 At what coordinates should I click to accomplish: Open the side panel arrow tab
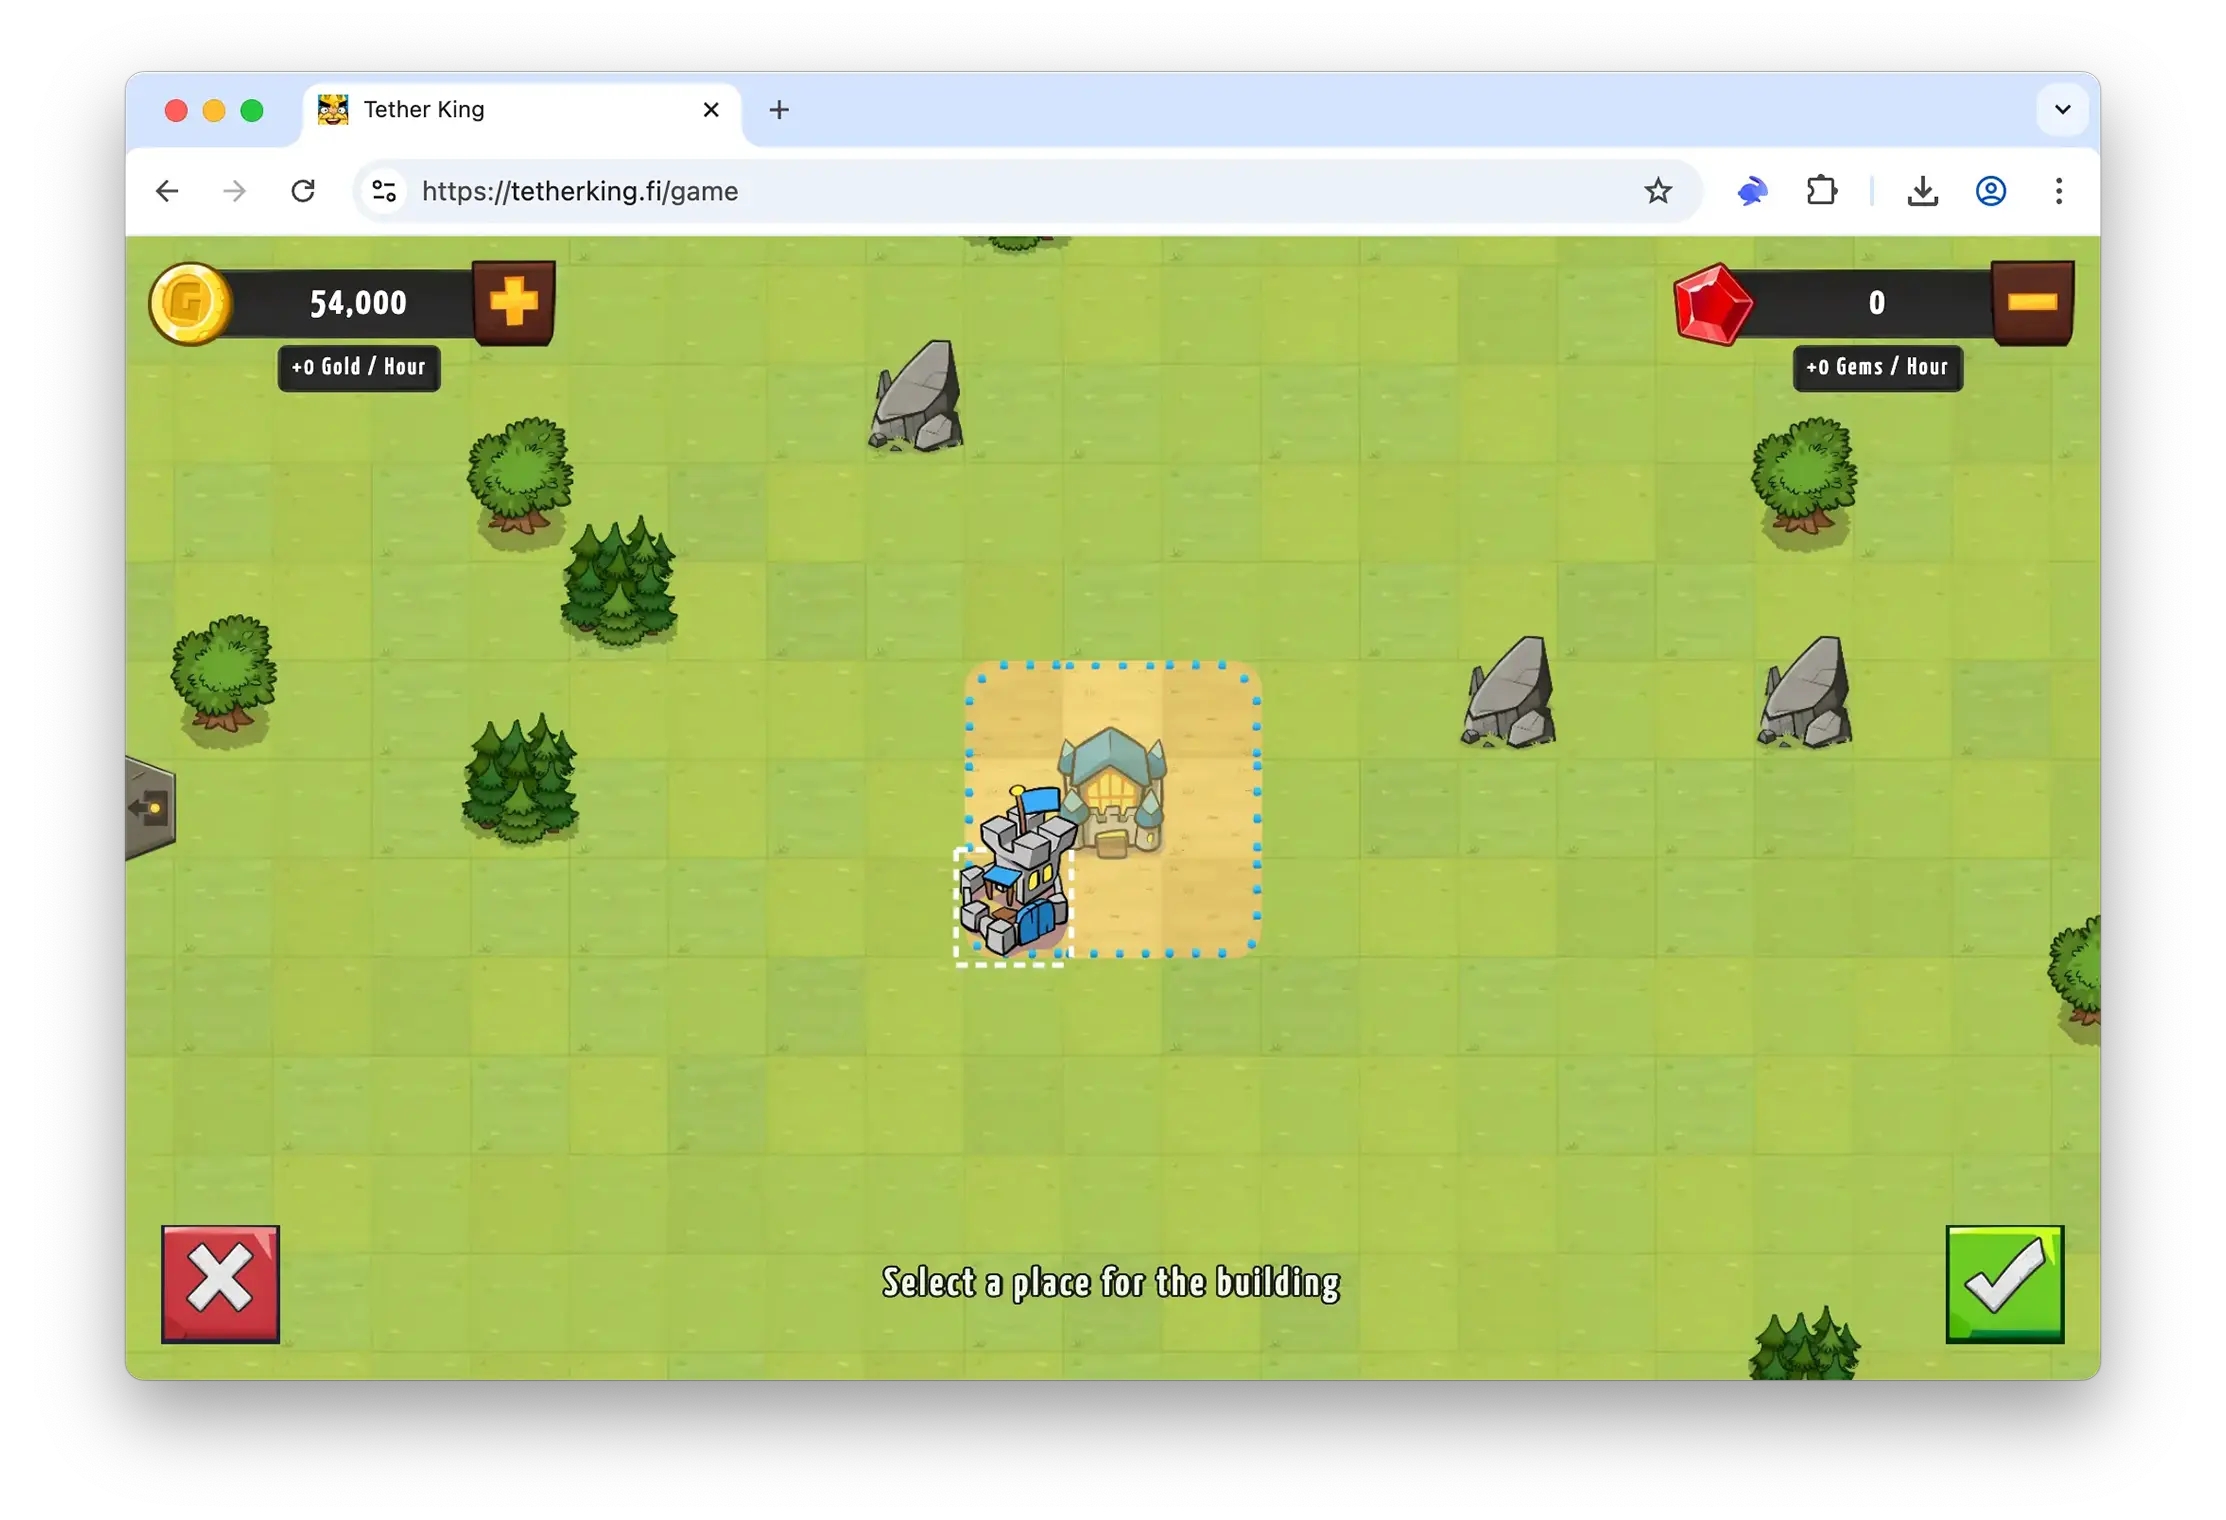(151, 808)
